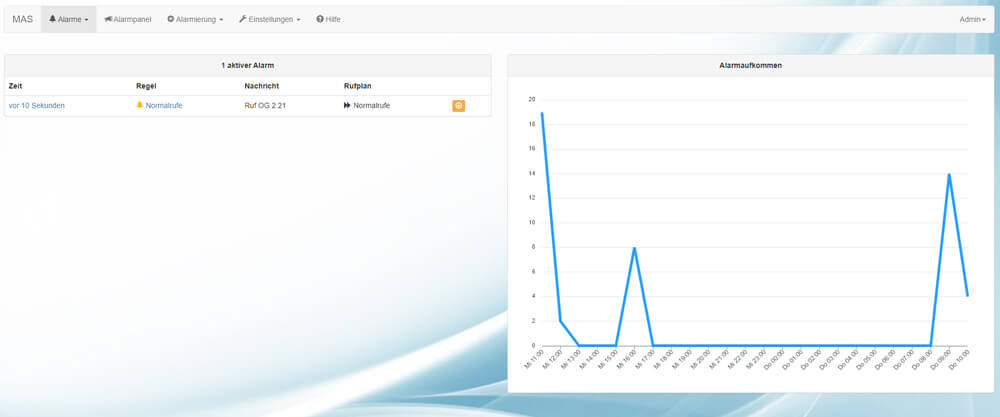The height and width of the screenshot is (417, 1000).
Task: Click the chart peak at Mi 16:00
Action: (x=634, y=248)
